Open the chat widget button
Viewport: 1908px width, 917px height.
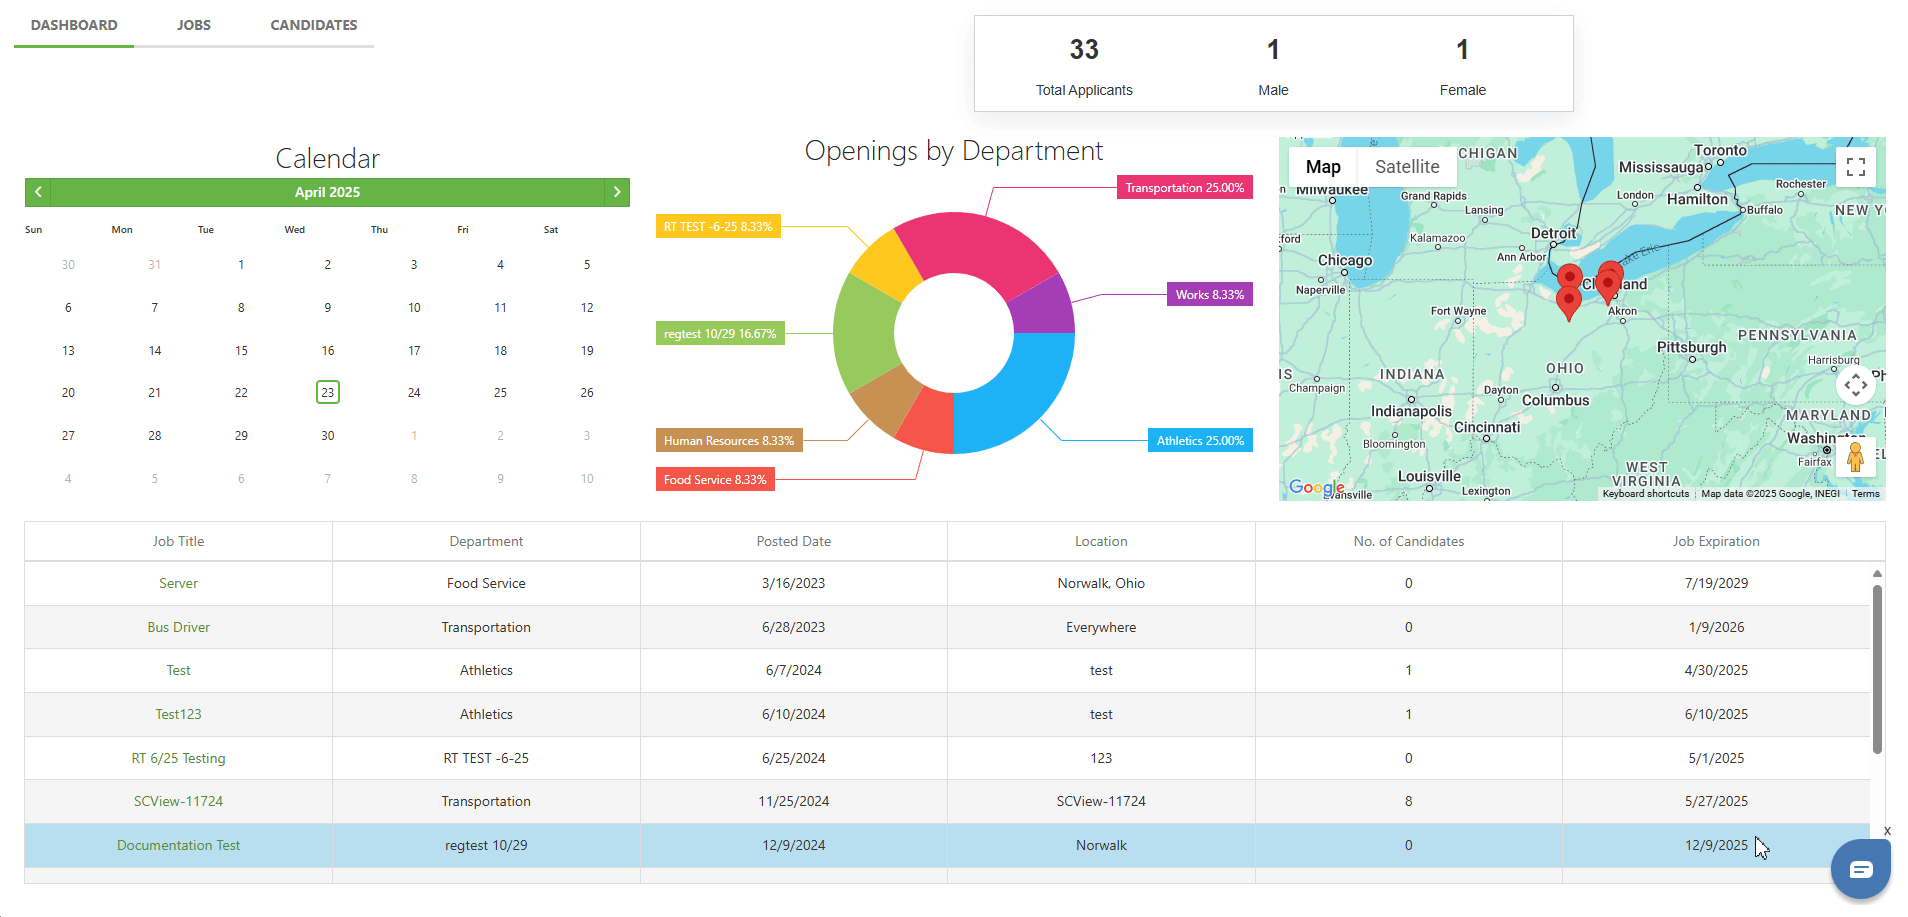click(1861, 869)
